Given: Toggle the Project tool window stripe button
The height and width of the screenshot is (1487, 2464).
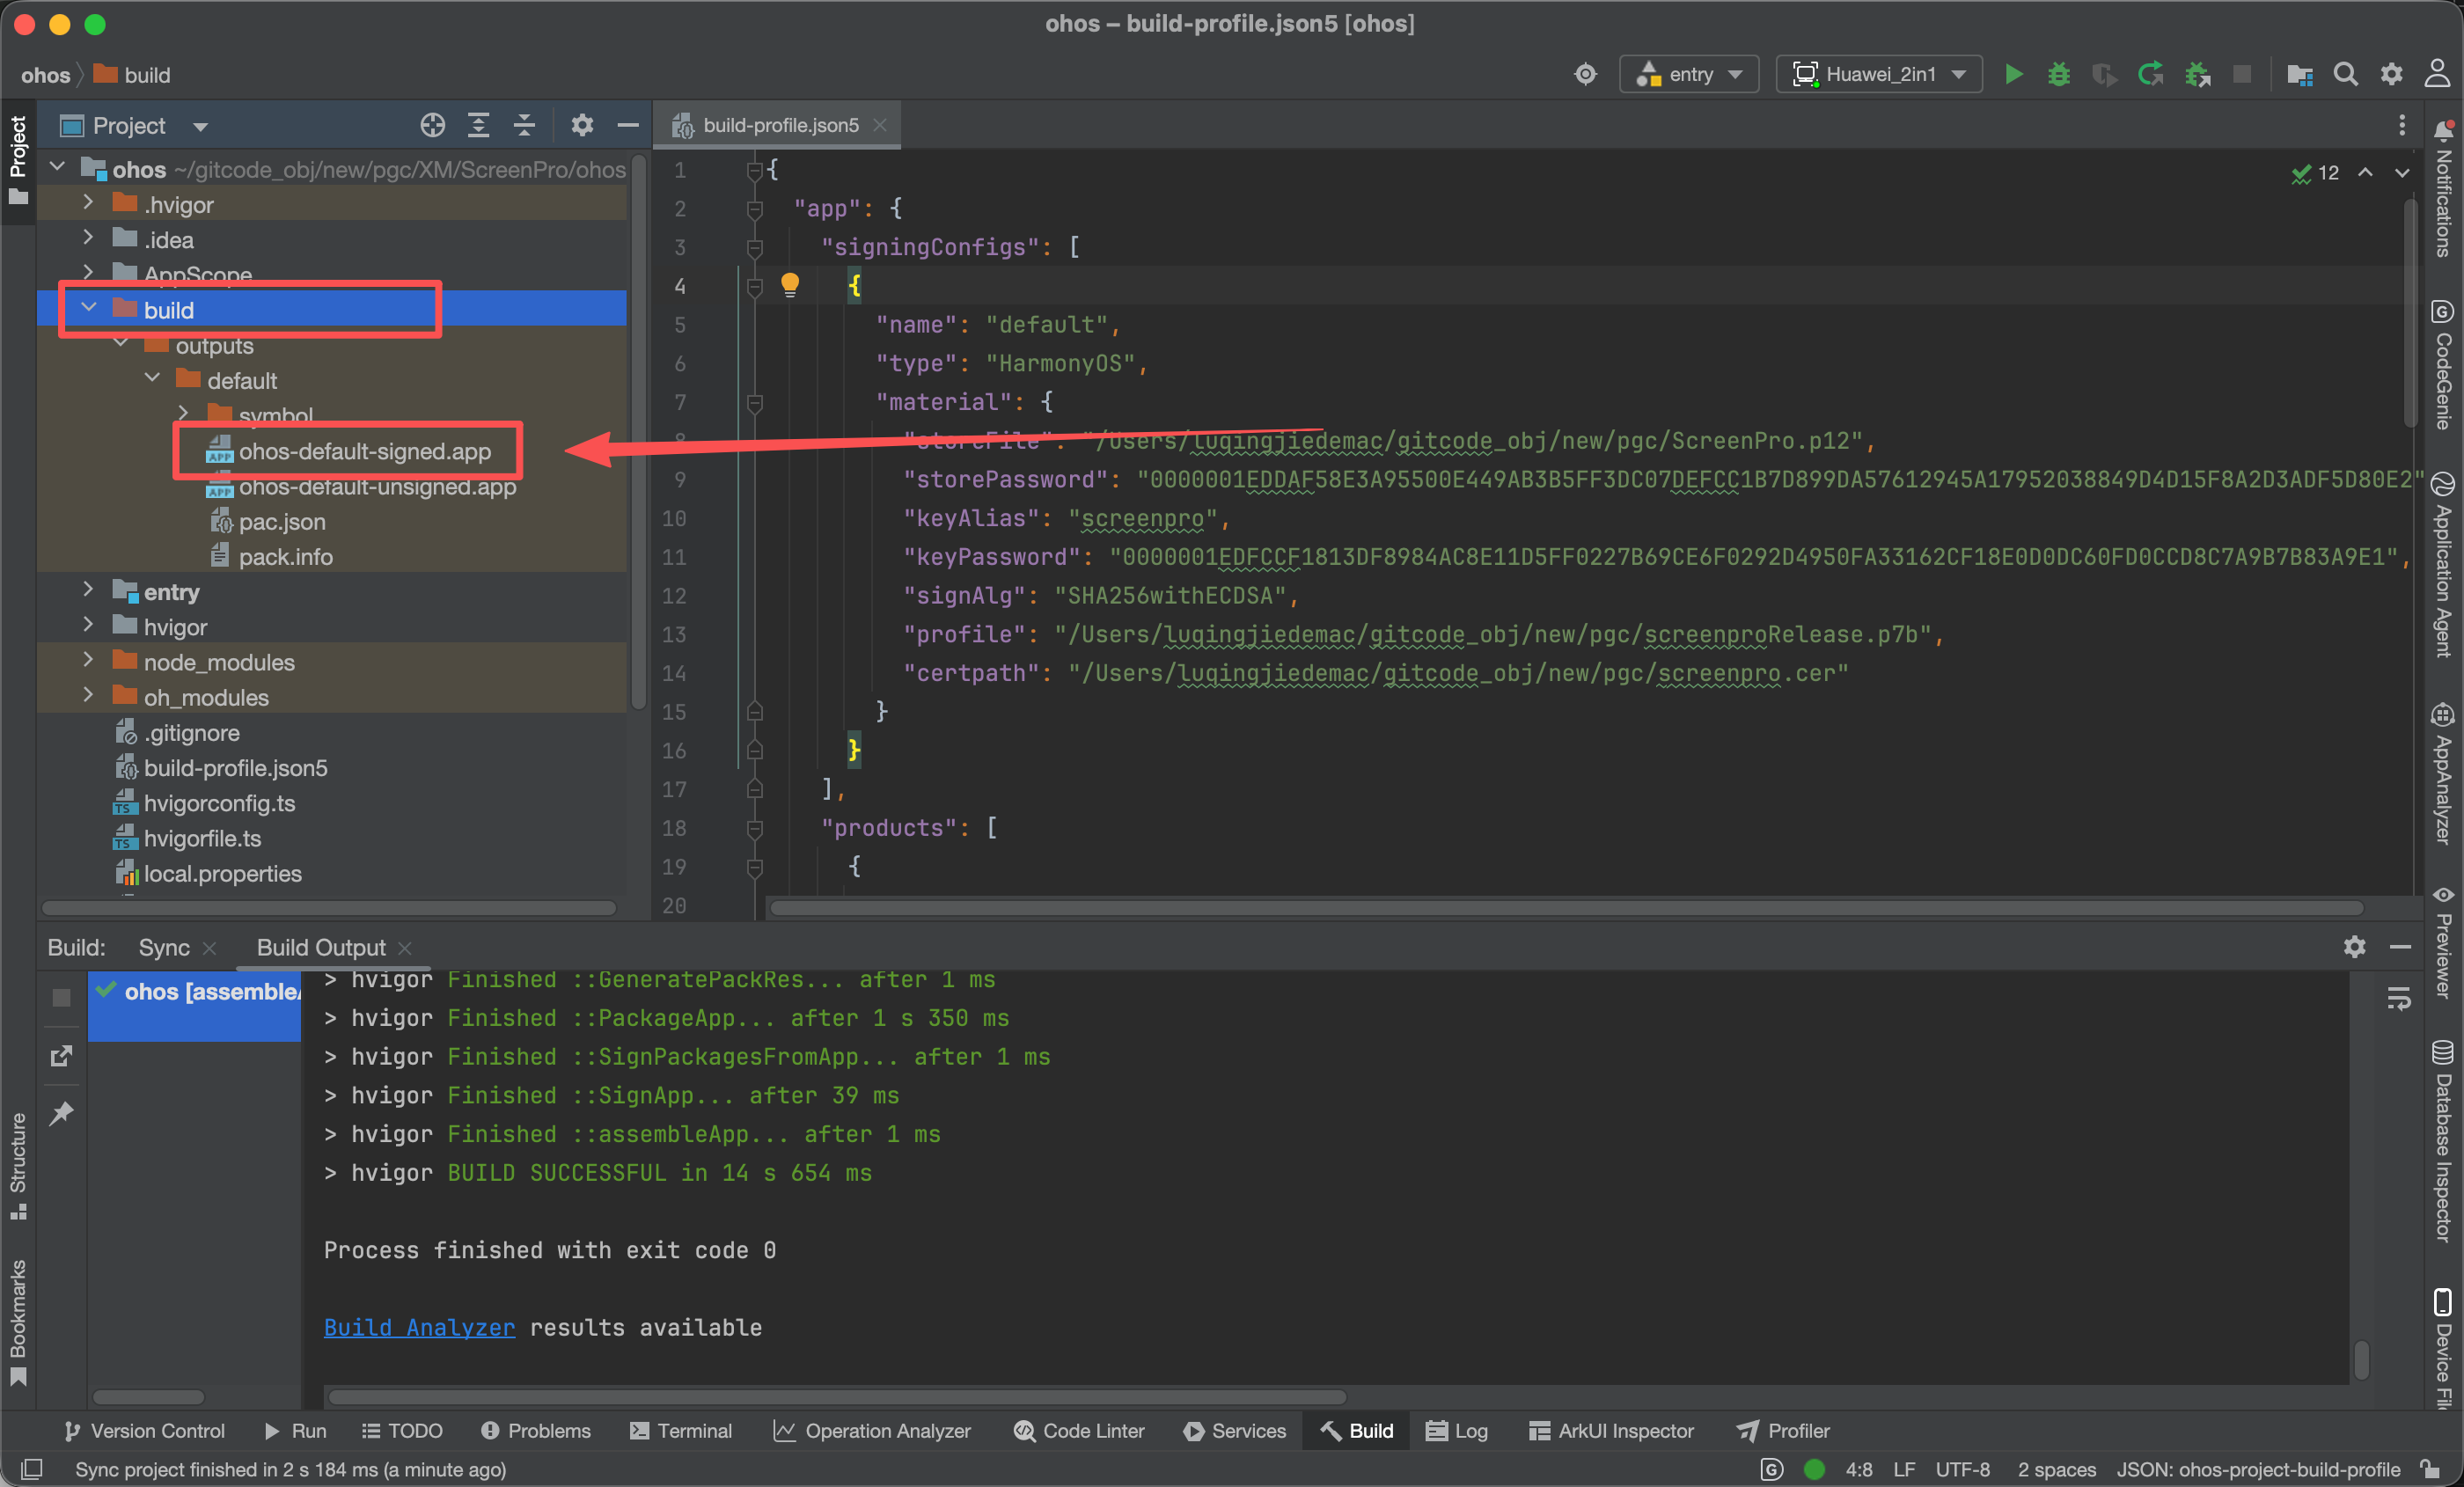Looking at the screenshot, I should click(18, 160).
